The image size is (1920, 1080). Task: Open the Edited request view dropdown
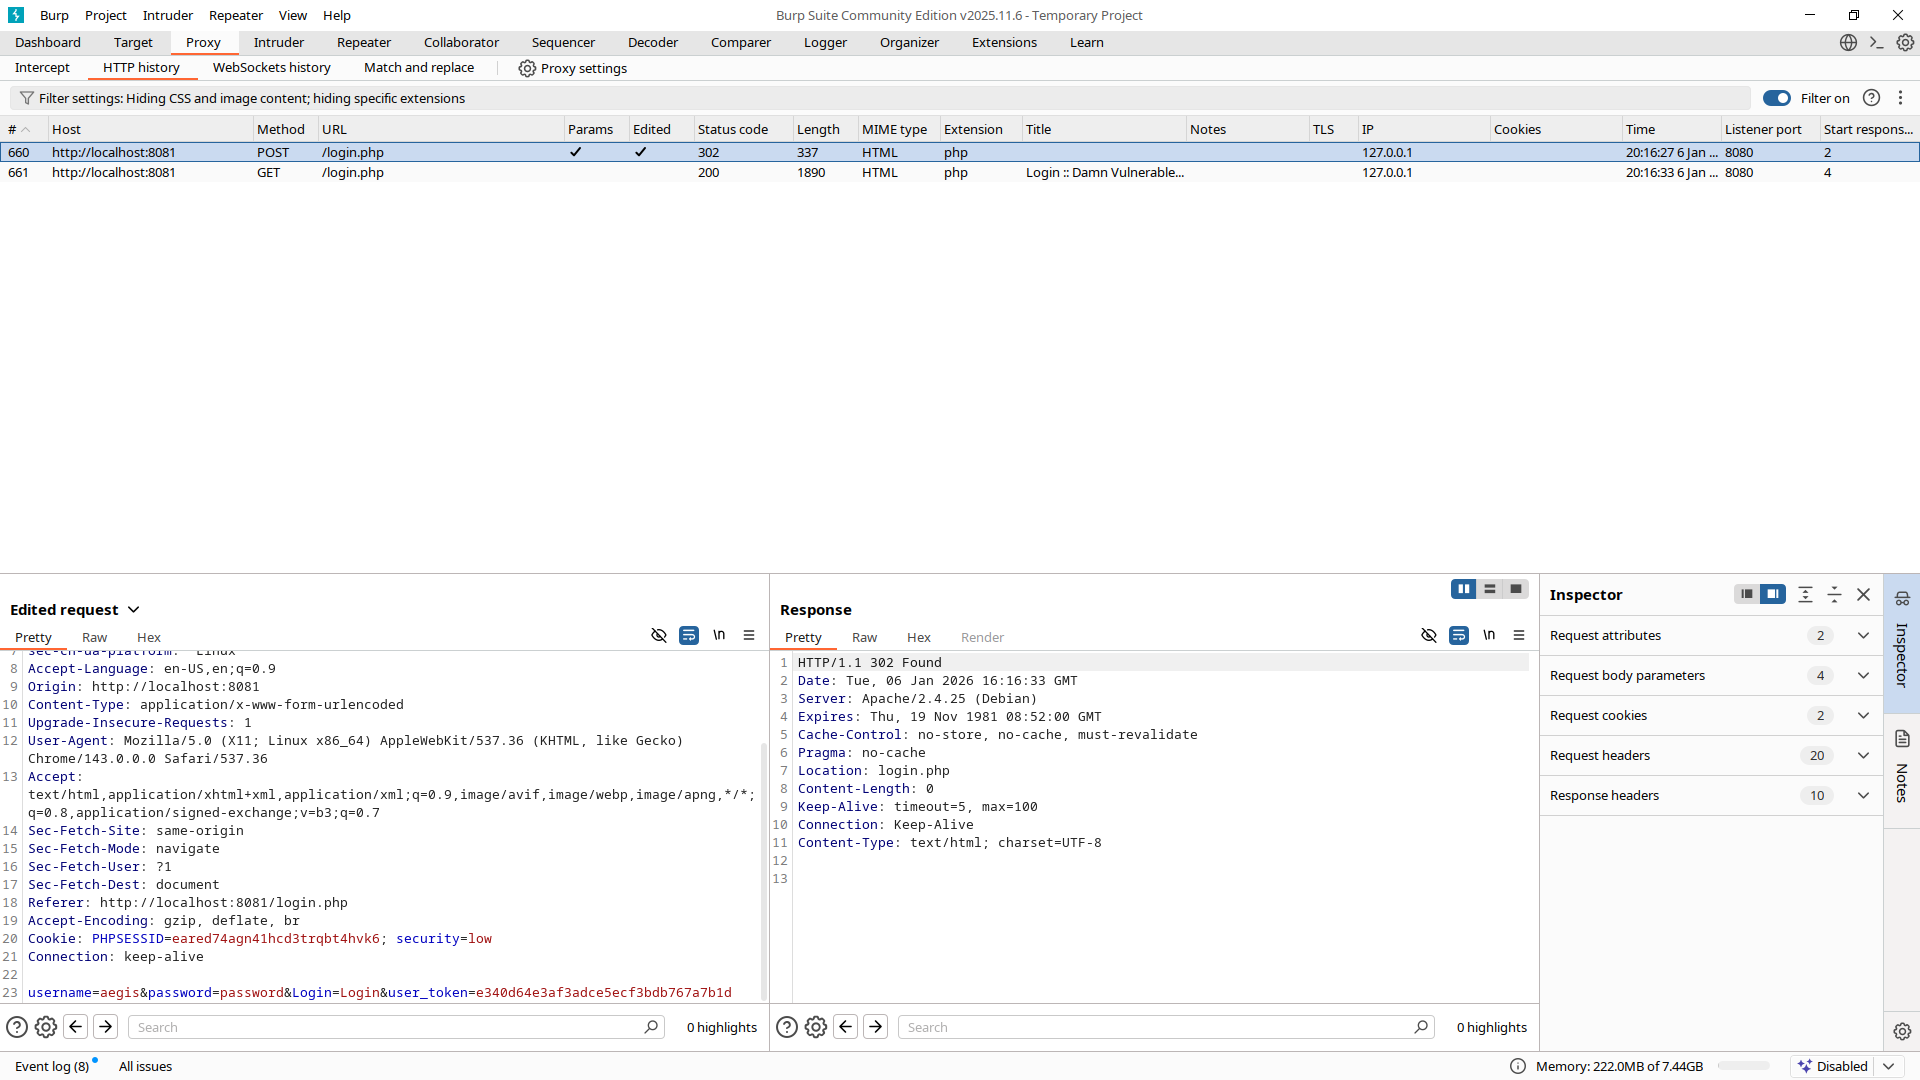pos(134,609)
